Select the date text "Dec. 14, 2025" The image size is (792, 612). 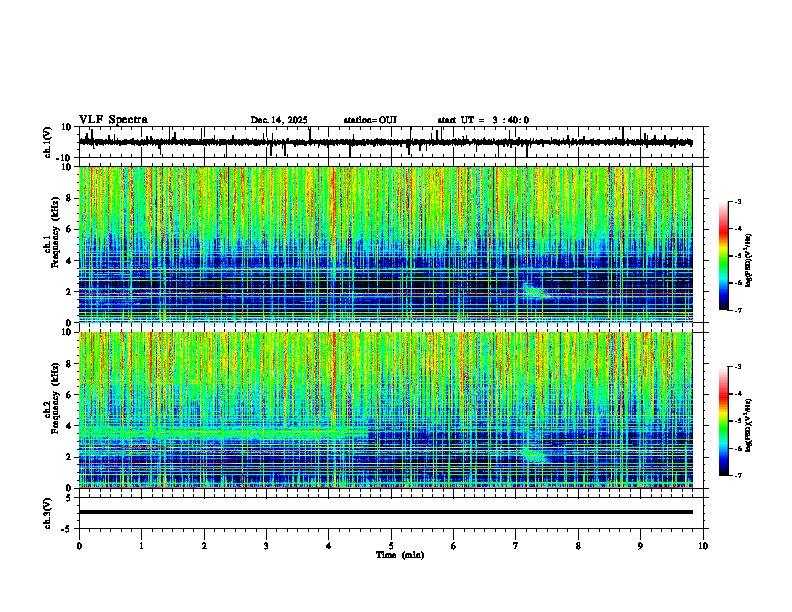coord(279,120)
